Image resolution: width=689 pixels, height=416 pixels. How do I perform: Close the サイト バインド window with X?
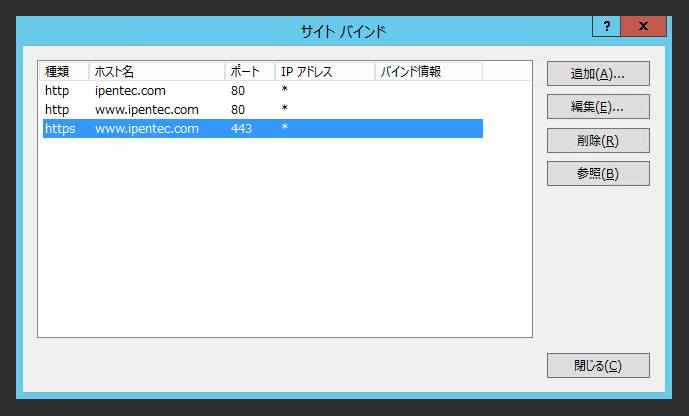[643, 26]
